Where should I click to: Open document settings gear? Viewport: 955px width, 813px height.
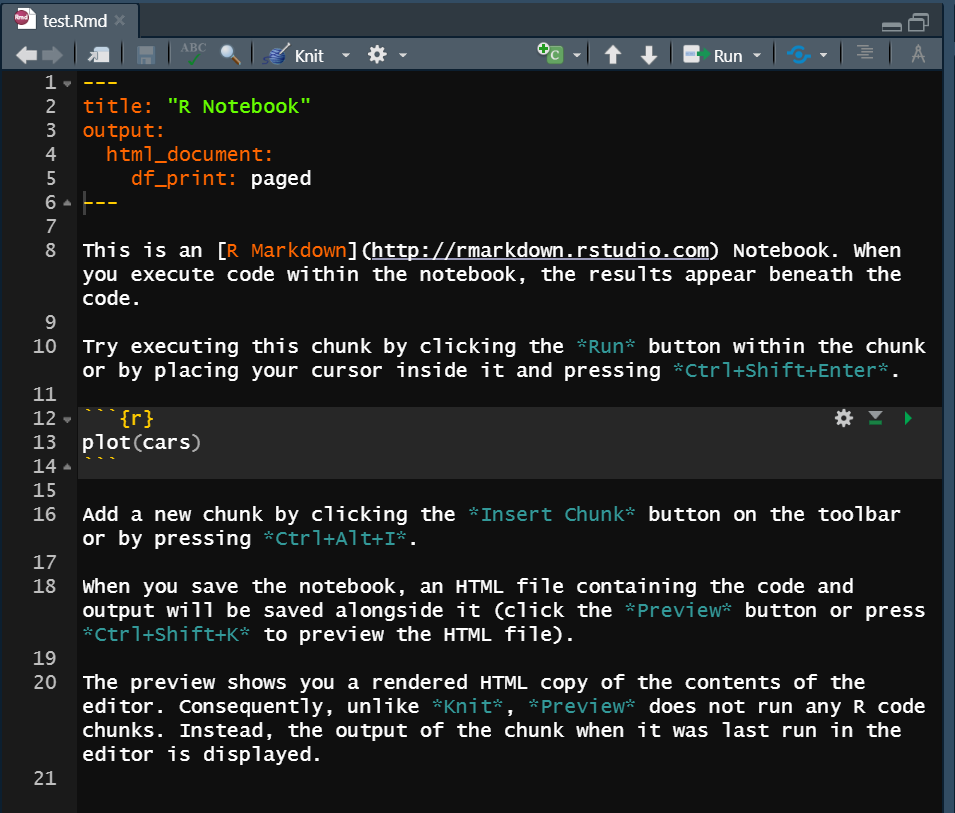(x=377, y=55)
